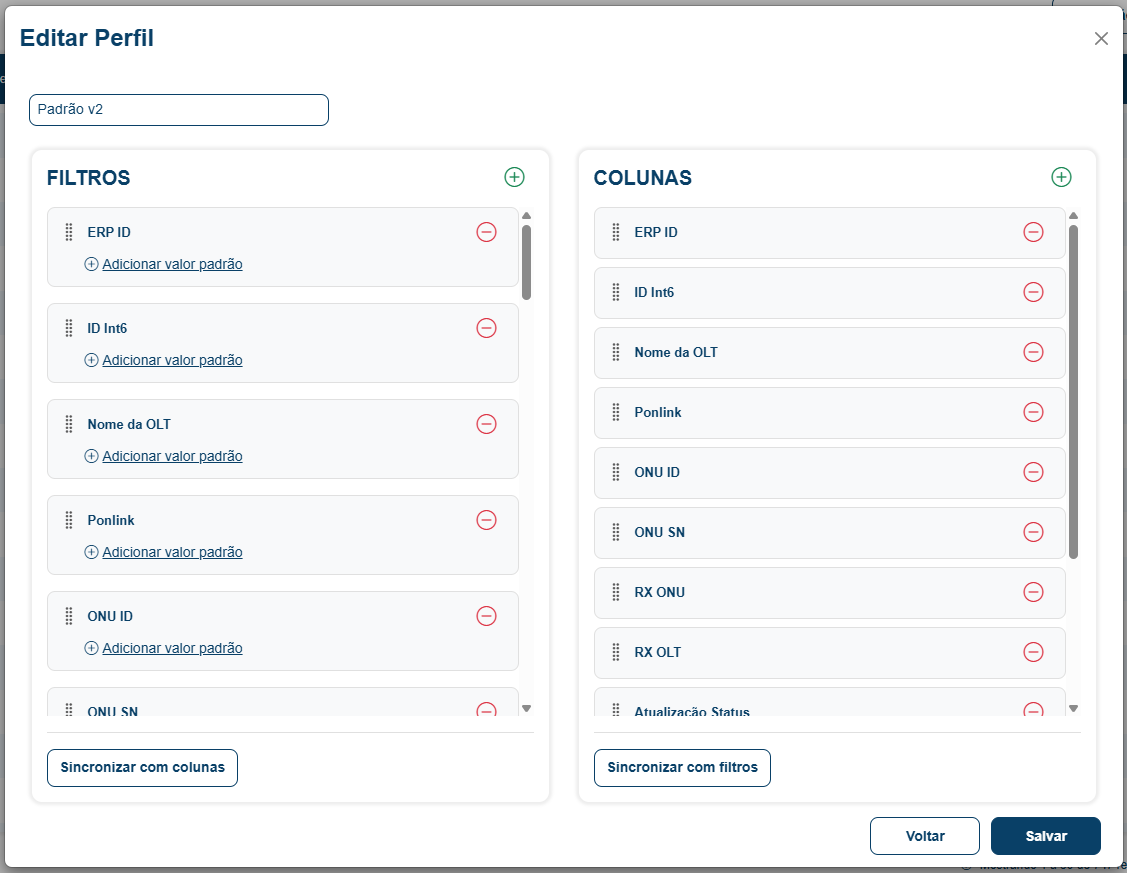Click the Filtros list scrollbar thumb

click(526, 262)
